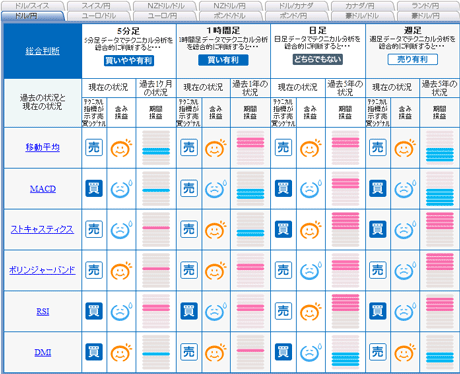460x374 pixels.
Task: Click the 買いやや有利 badge under 5分足
Action: (x=129, y=61)
